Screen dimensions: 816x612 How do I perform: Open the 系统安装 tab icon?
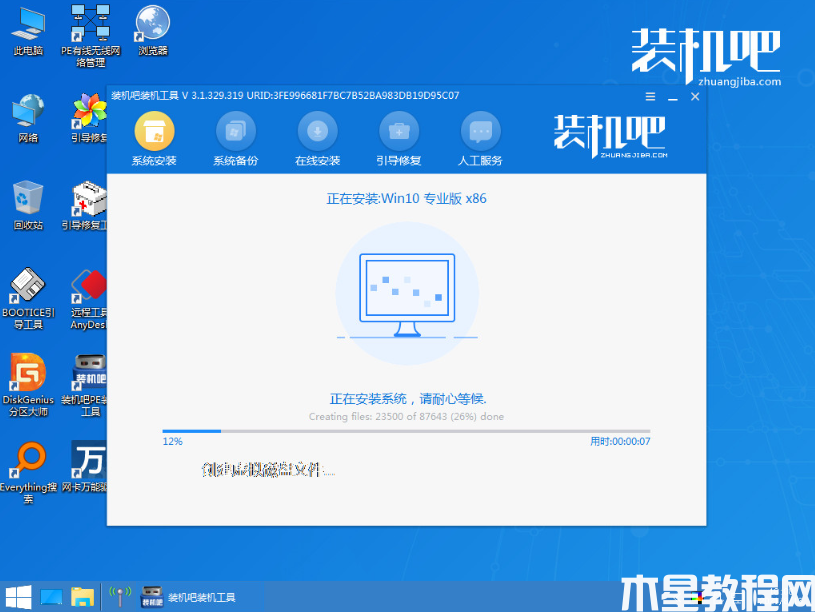[154, 131]
